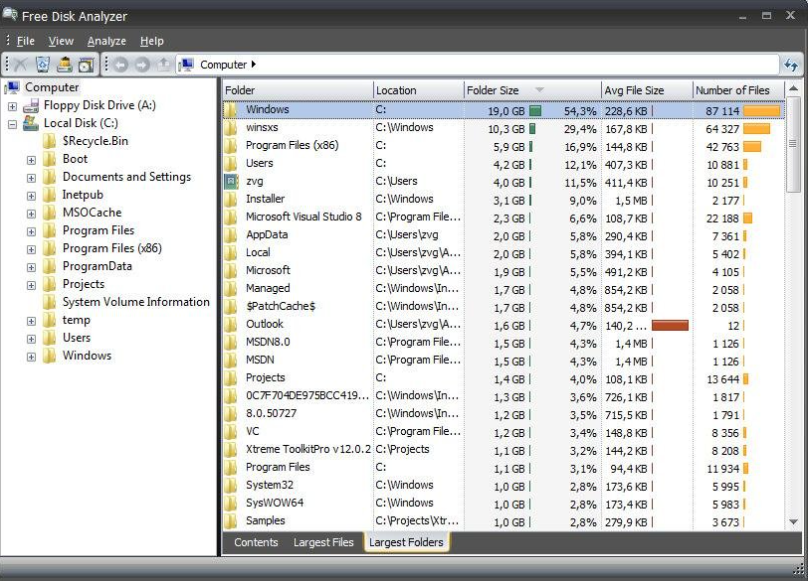Screen dimensions: 808x581
Task: Open the Analyze menu
Action: pyautogui.click(x=107, y=41)
